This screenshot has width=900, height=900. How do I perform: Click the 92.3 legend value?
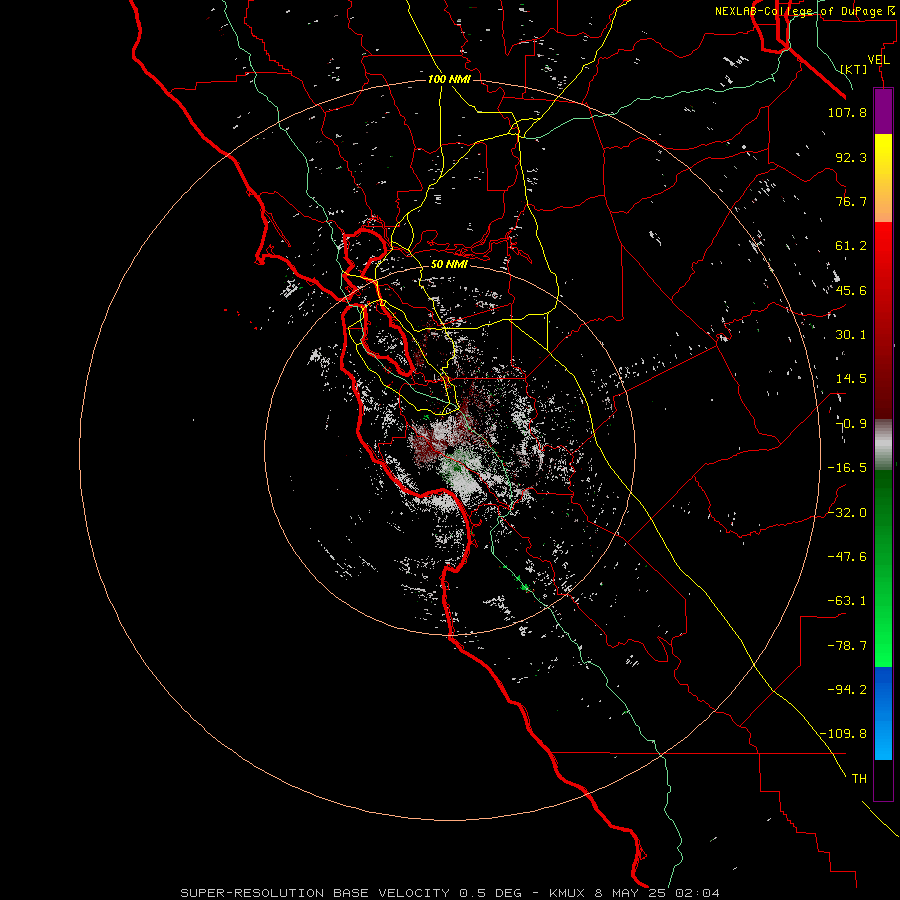[x=851, y=157]
